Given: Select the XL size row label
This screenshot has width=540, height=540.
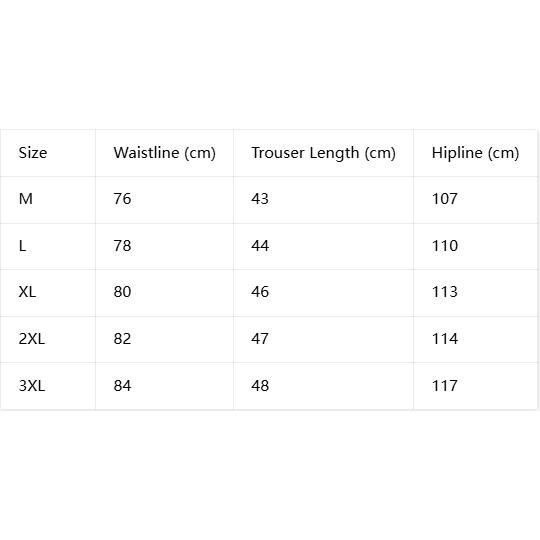Looking at the screenshot, I should click(x=27, y=292).
